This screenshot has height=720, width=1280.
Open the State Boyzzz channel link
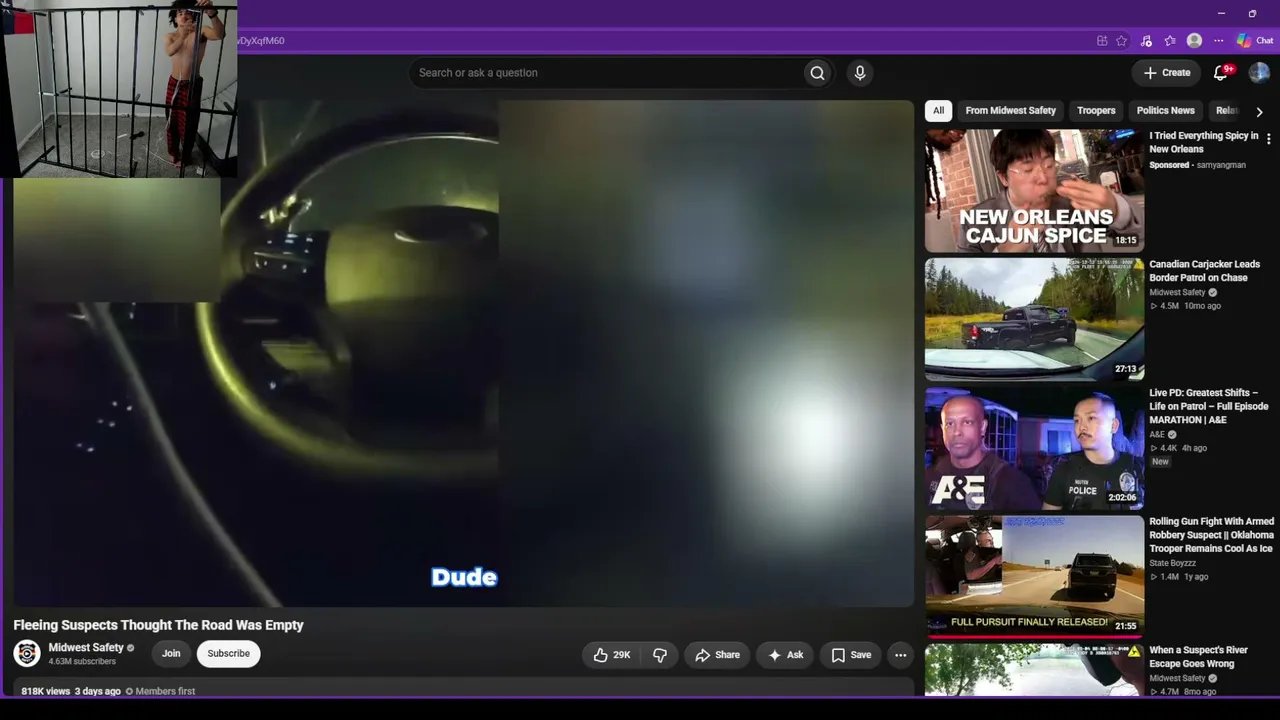point(1172,563)
